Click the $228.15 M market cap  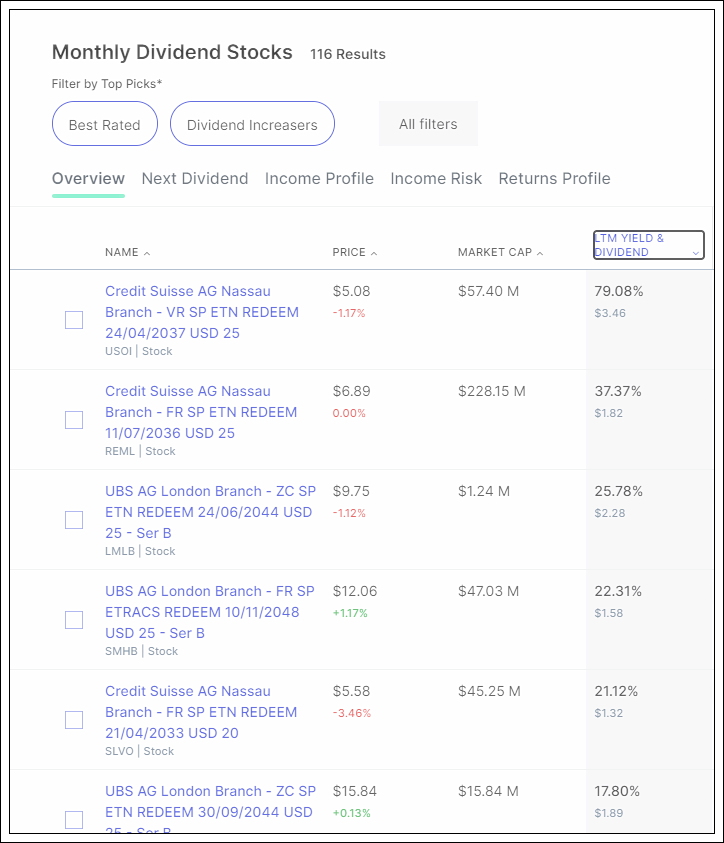click(491, 391)
